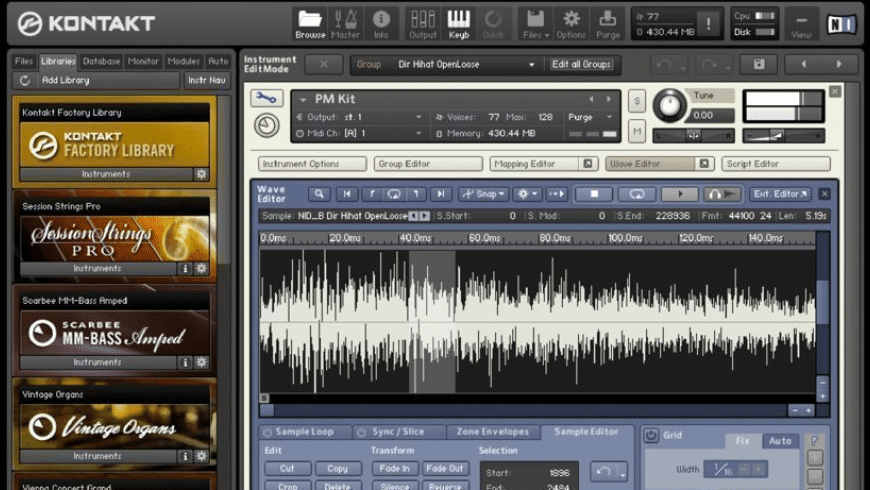870x490 pixels.
Task: Switch to the Database tab
Action: [101, 61]
